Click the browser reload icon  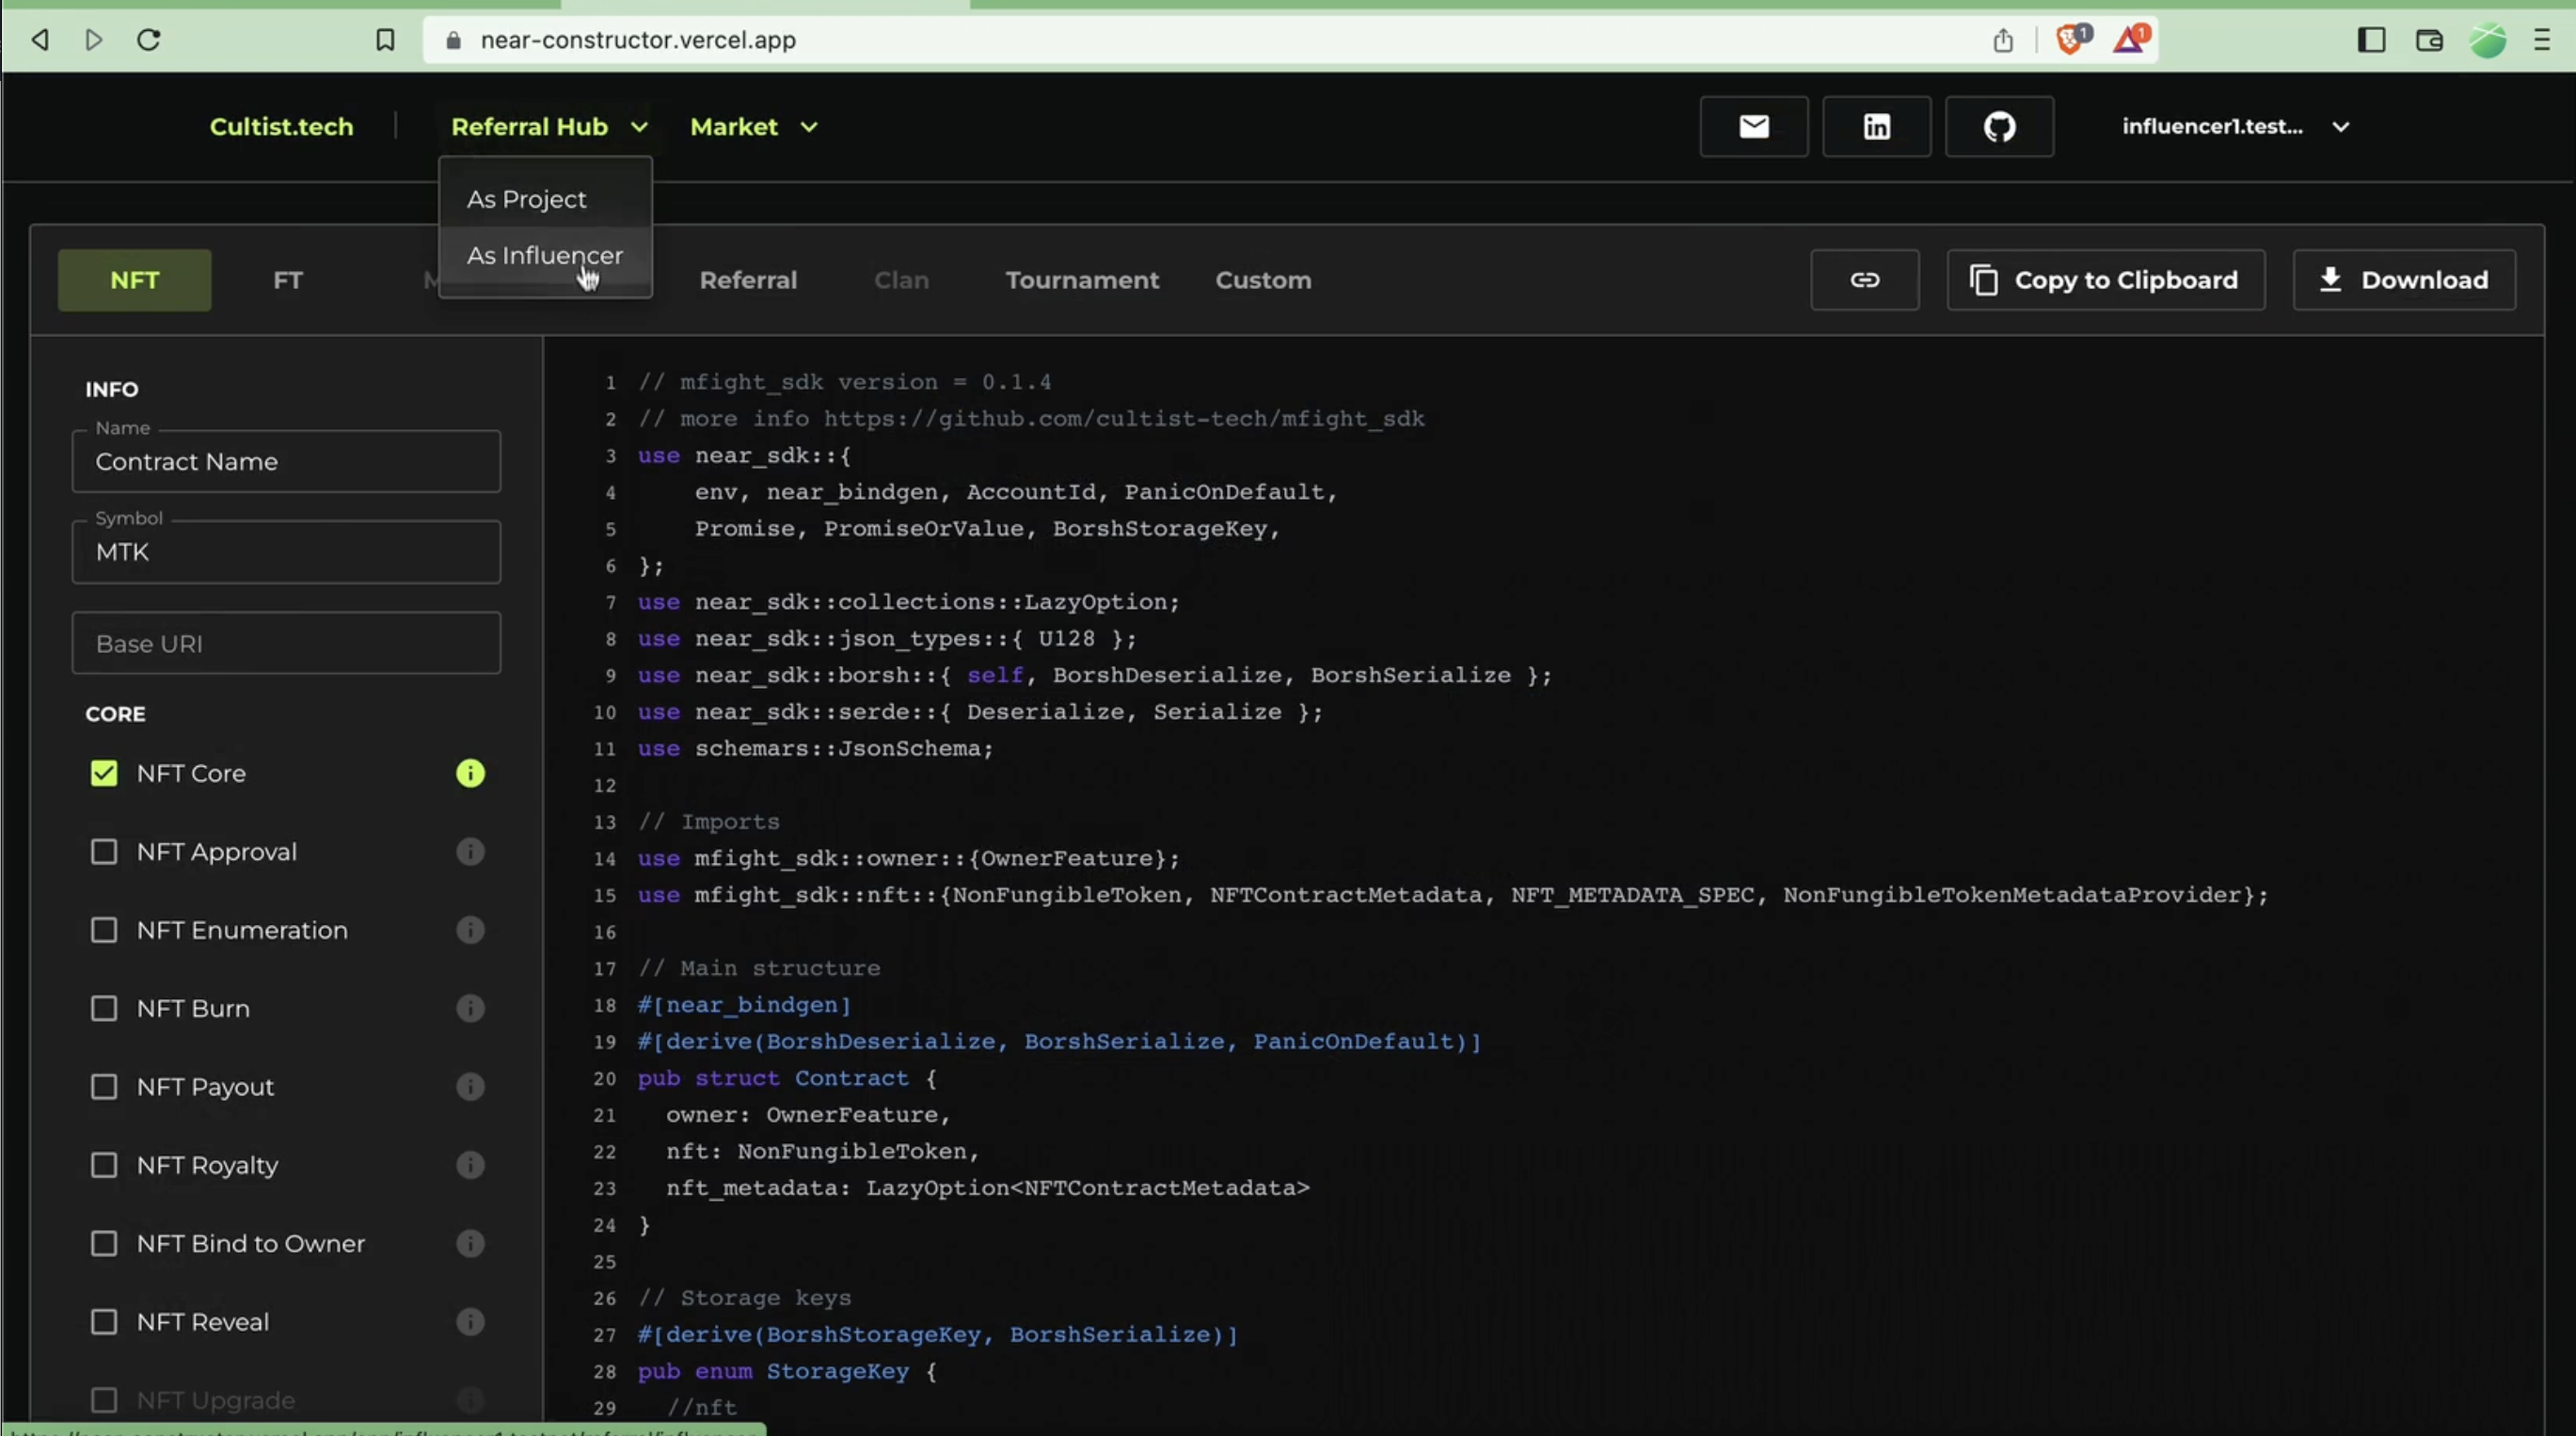(x=149, y=40)
